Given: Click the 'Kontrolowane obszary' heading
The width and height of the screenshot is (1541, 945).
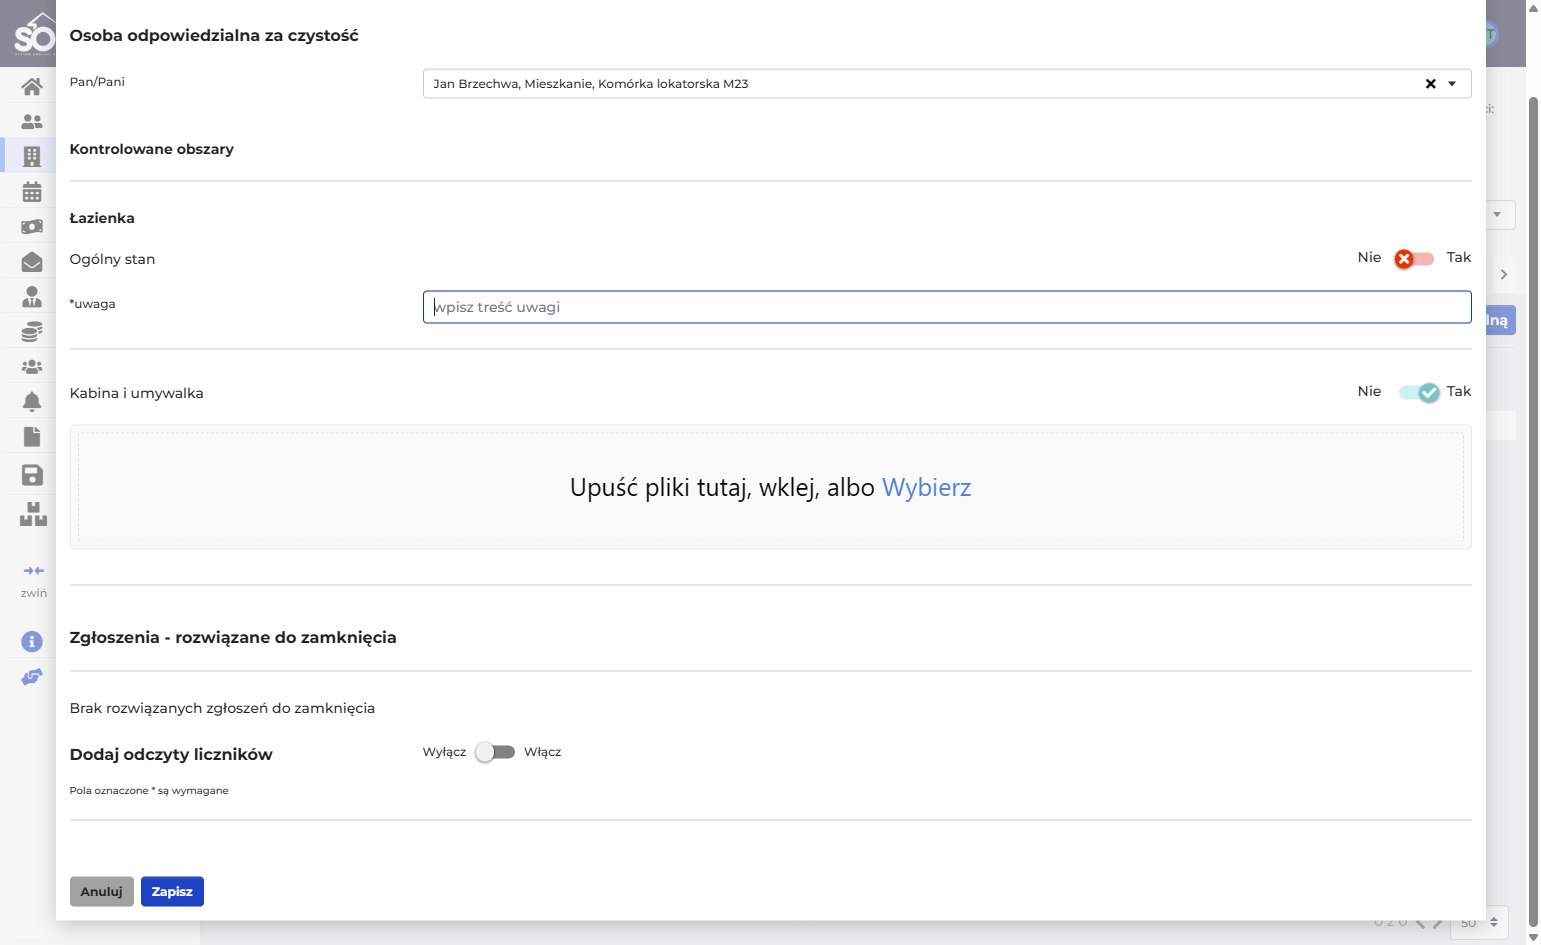Looking at the screenshot, I should pyautogui.click(x=152, y=149).
